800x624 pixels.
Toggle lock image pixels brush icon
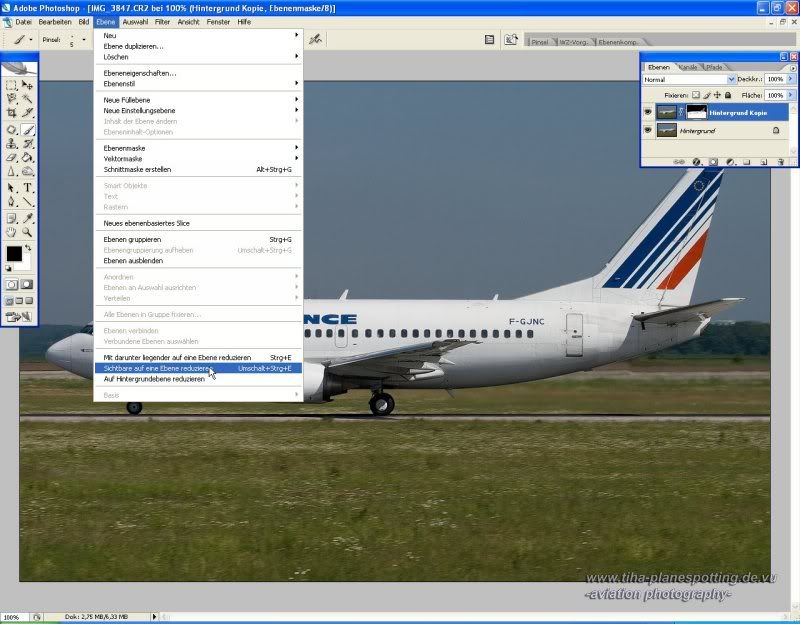[707, 95]
